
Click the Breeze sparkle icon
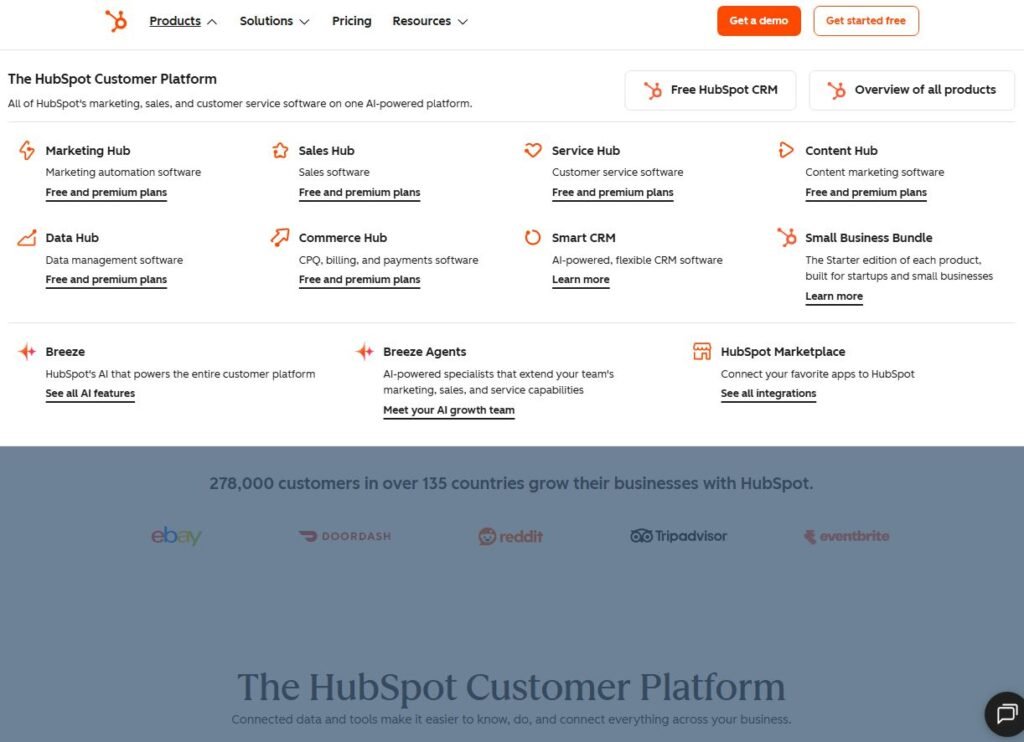(25, 351)
